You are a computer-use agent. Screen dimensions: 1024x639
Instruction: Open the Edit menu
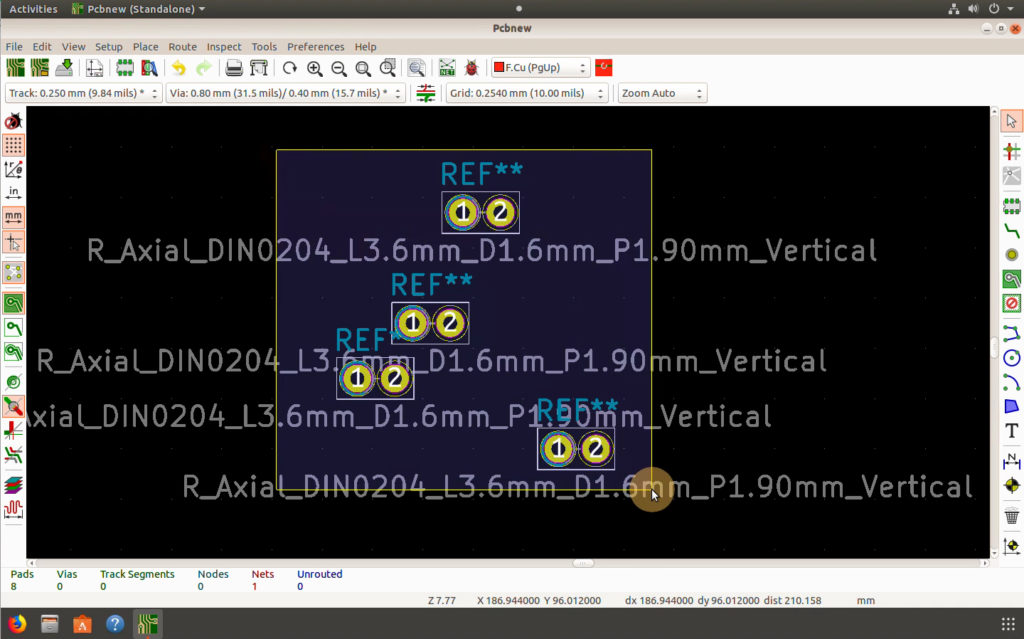[x=42, y=46]
